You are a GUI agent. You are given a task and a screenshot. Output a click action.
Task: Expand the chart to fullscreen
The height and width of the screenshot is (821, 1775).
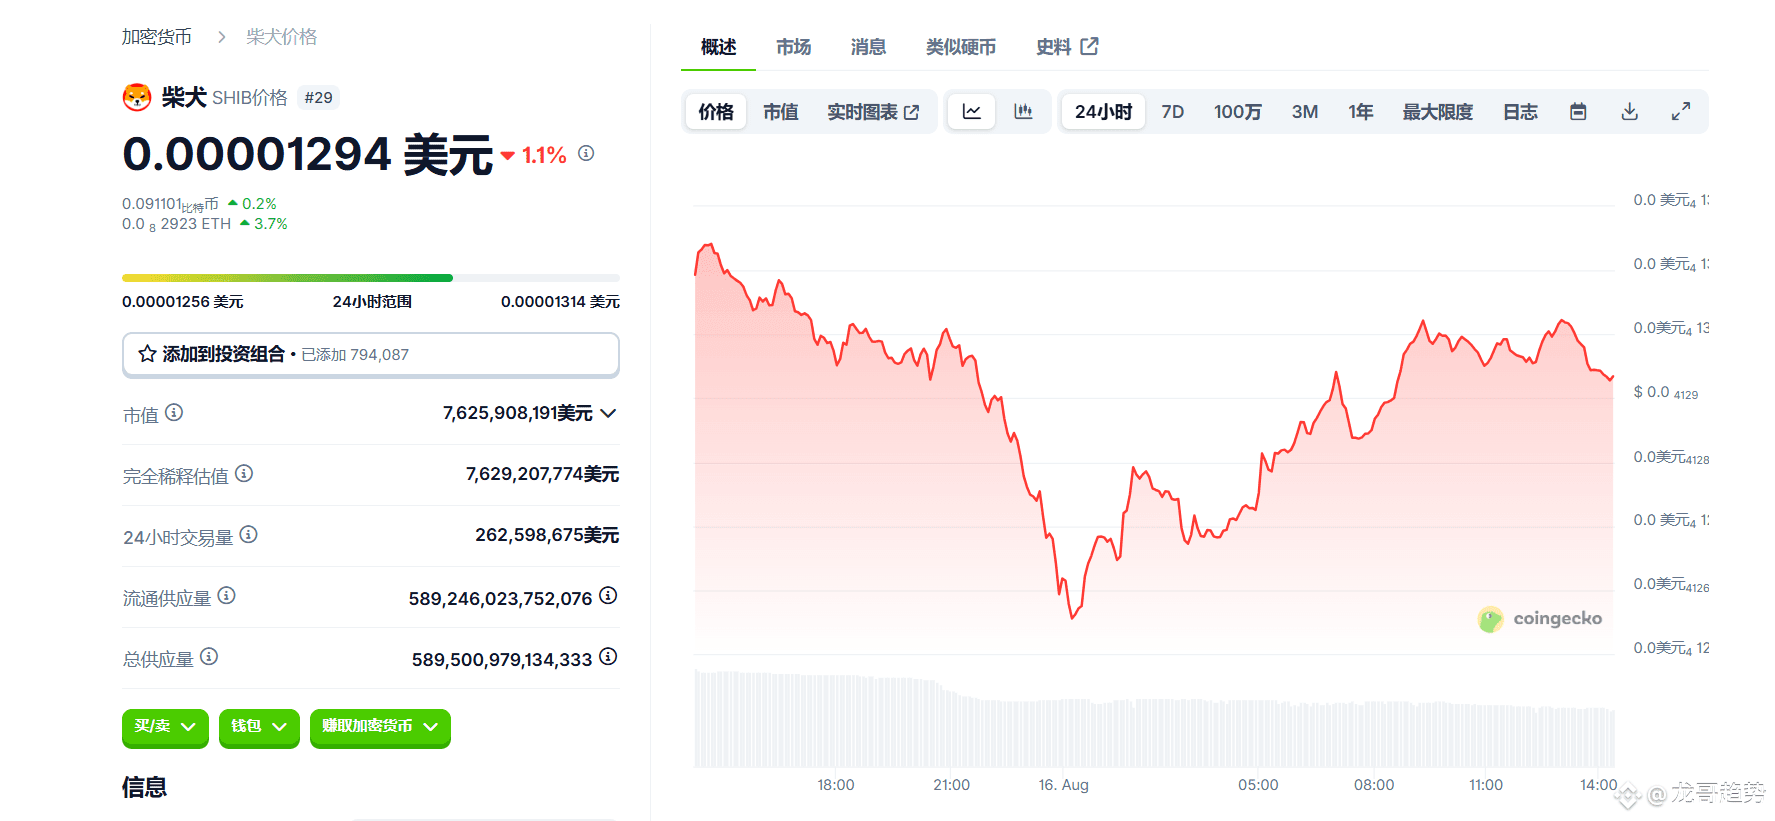coord(1681,112)
